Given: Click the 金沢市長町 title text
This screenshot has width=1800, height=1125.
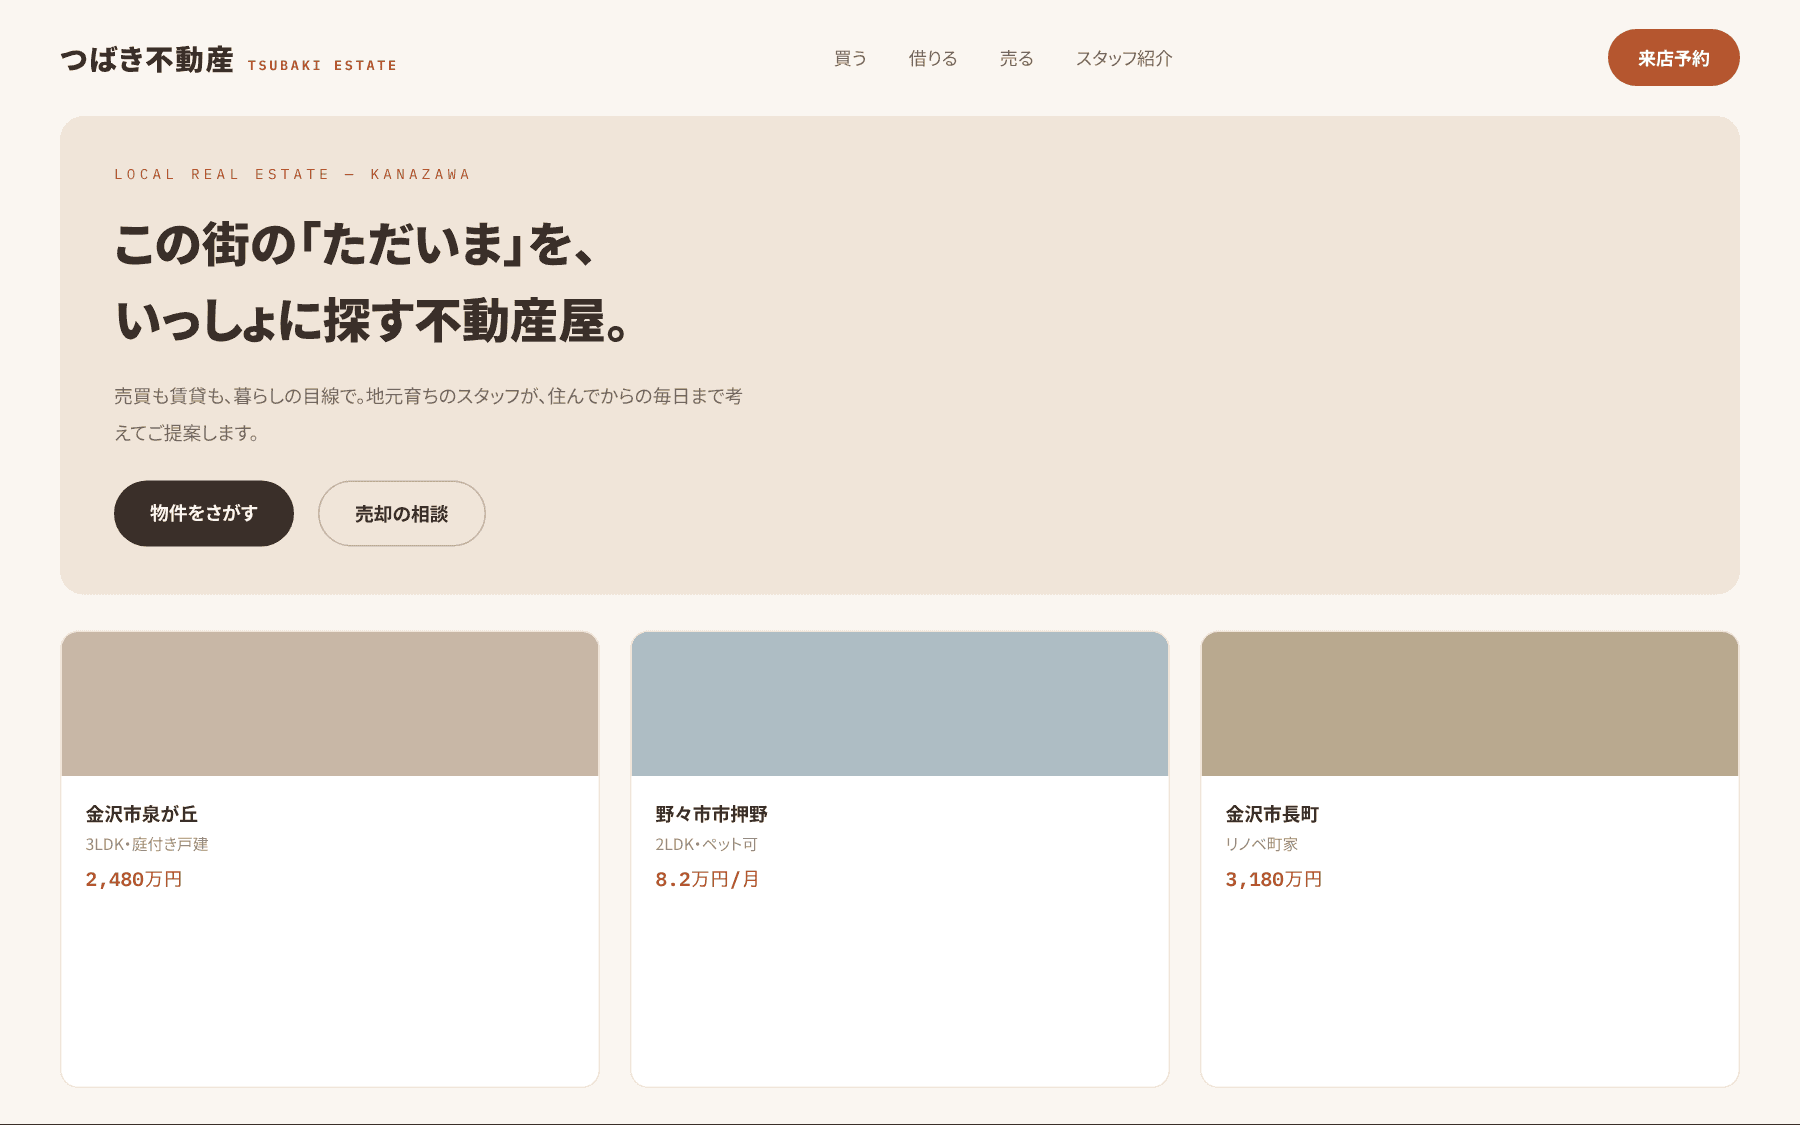Looking at the screenshot, I should [x=1273, y=814].
